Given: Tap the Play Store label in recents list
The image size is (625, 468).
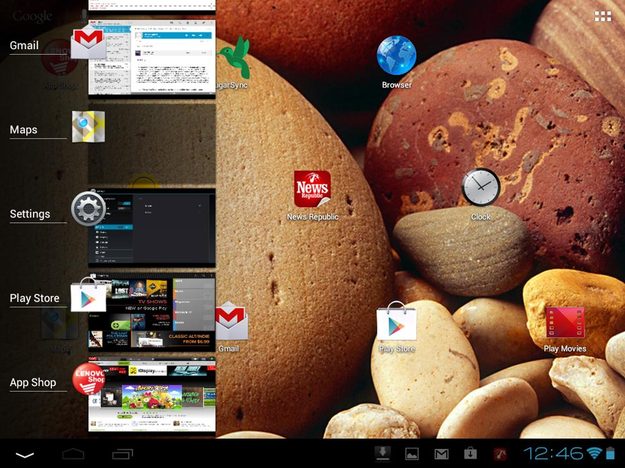Looking at the screenshot, I should point(35,298).
